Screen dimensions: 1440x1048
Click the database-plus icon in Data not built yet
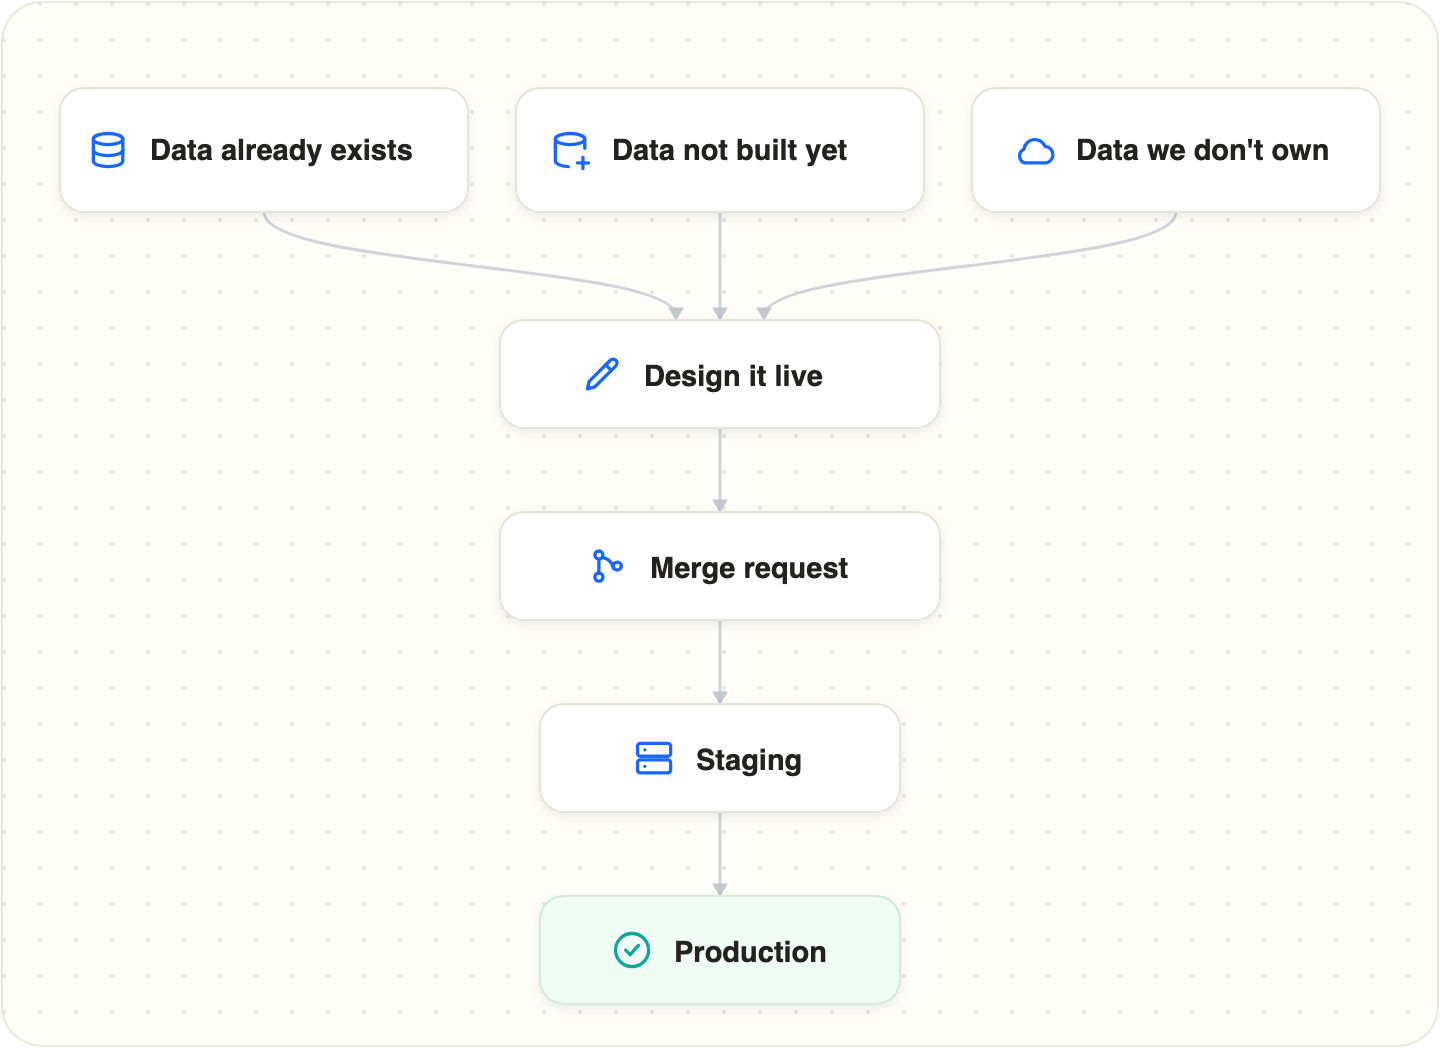click(x=571, y=150)
